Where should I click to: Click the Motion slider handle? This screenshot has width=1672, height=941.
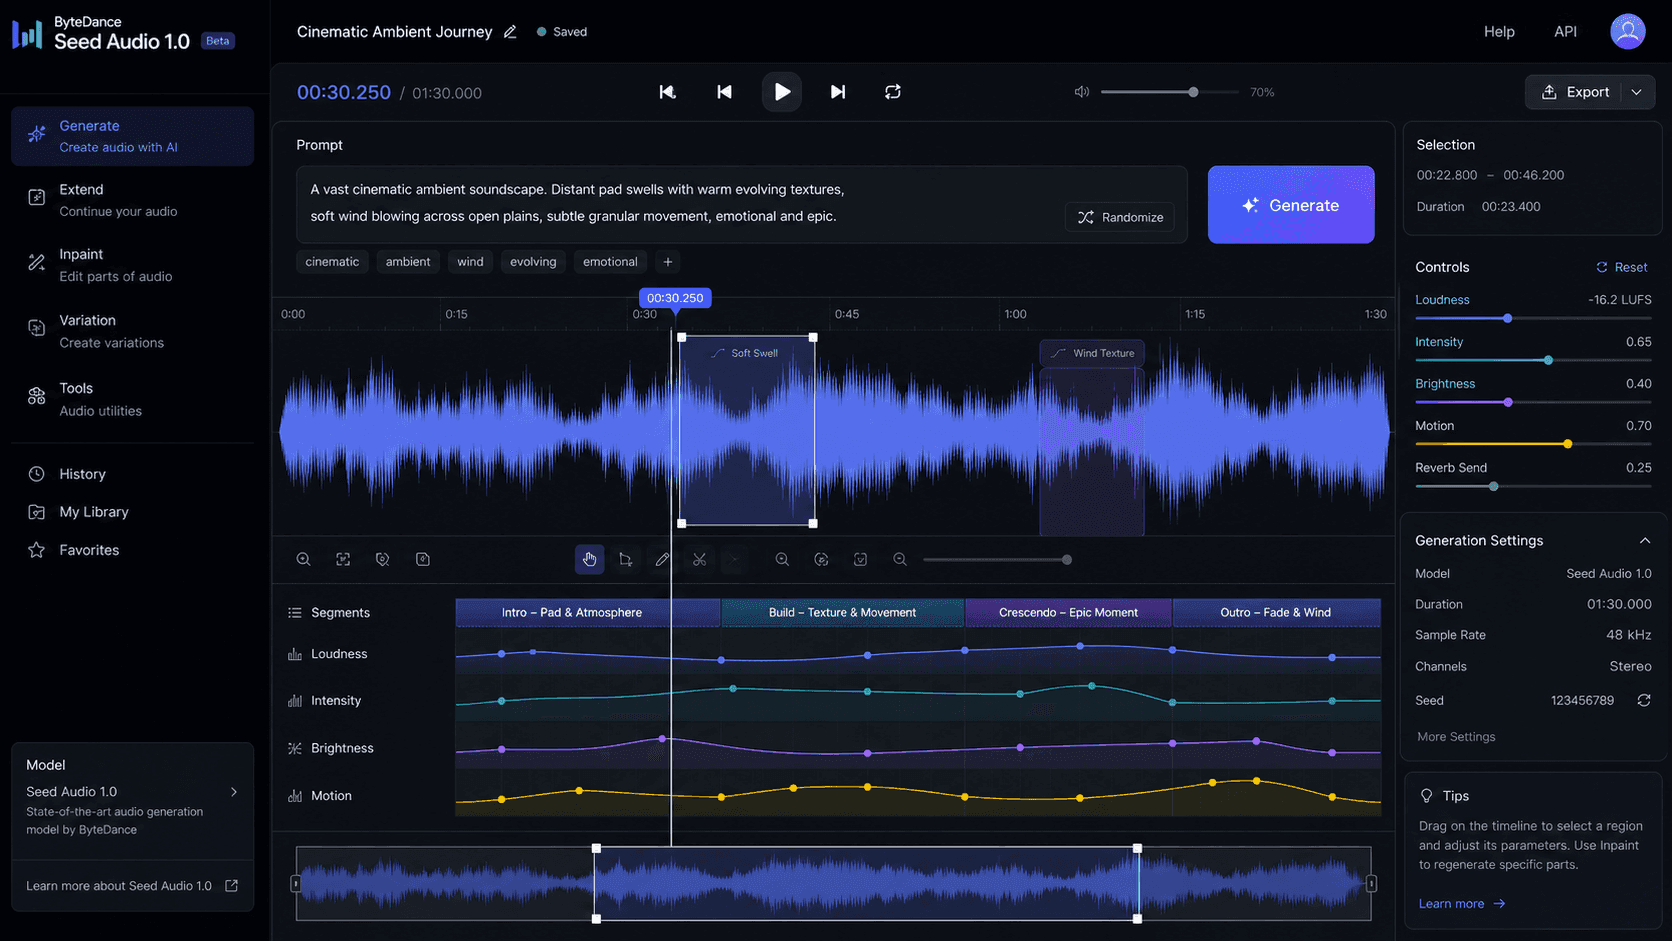(1567, 444)
